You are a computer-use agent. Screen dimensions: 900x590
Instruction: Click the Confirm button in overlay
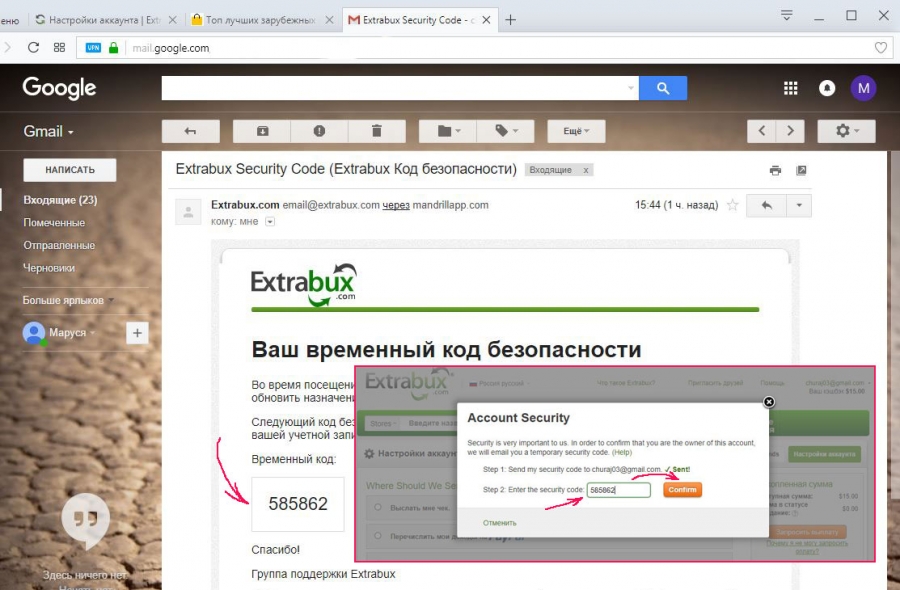point(682,490)
